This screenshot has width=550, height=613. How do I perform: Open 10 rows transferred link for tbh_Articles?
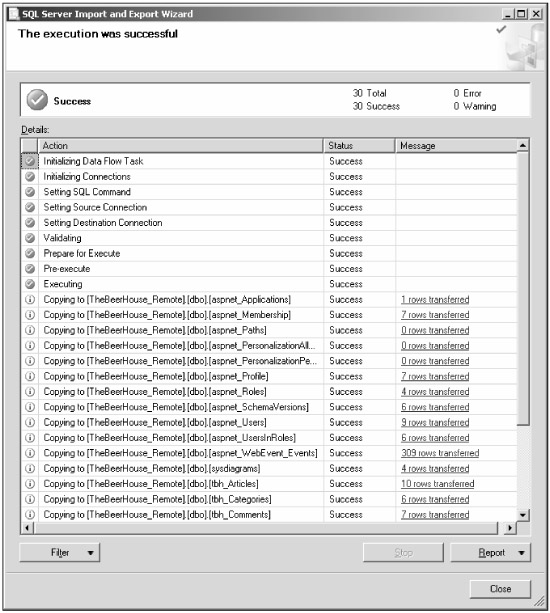(437, 484)
